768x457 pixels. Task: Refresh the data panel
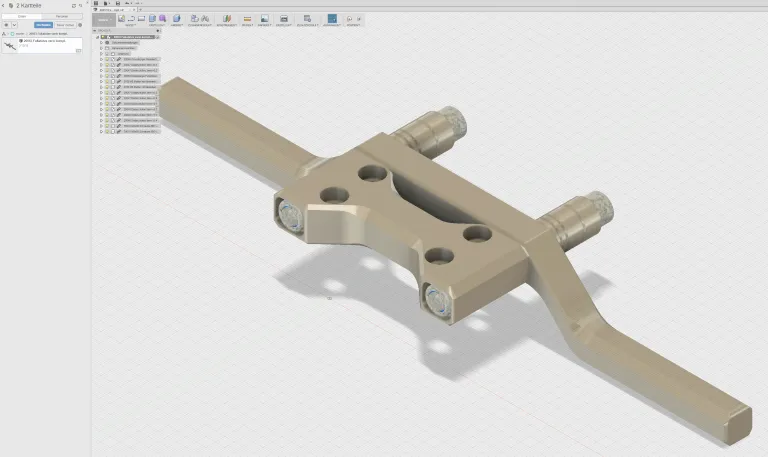click(74, 6)
